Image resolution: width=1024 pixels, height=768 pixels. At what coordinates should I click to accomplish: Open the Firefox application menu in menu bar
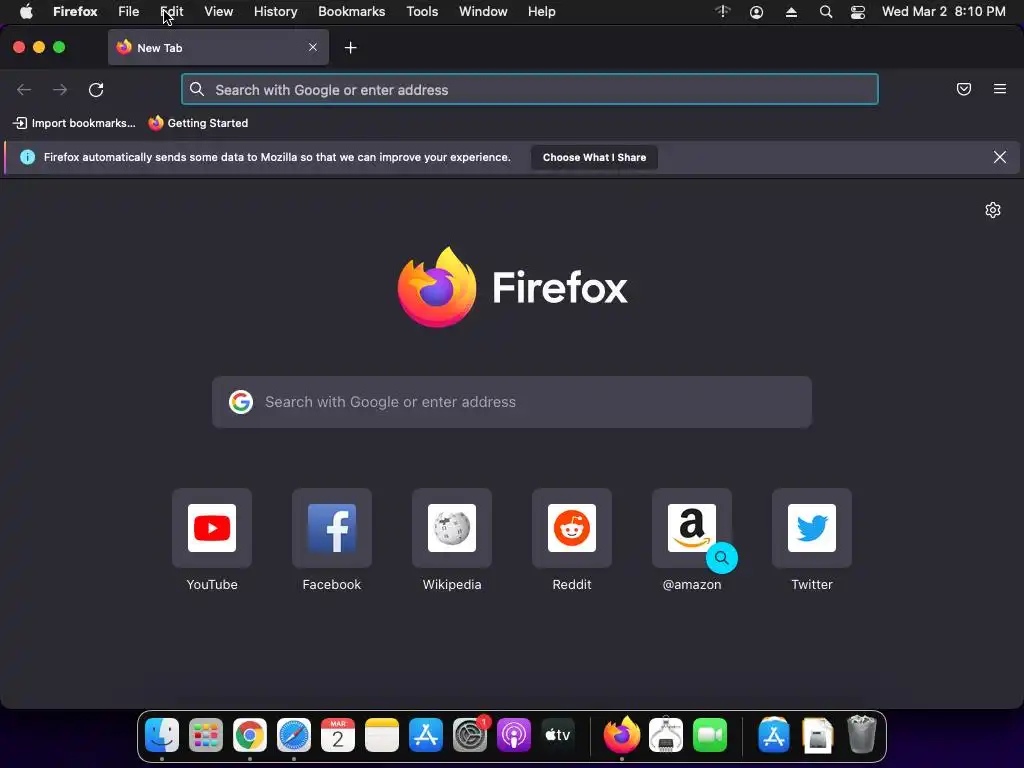click(x=75, y=12)
